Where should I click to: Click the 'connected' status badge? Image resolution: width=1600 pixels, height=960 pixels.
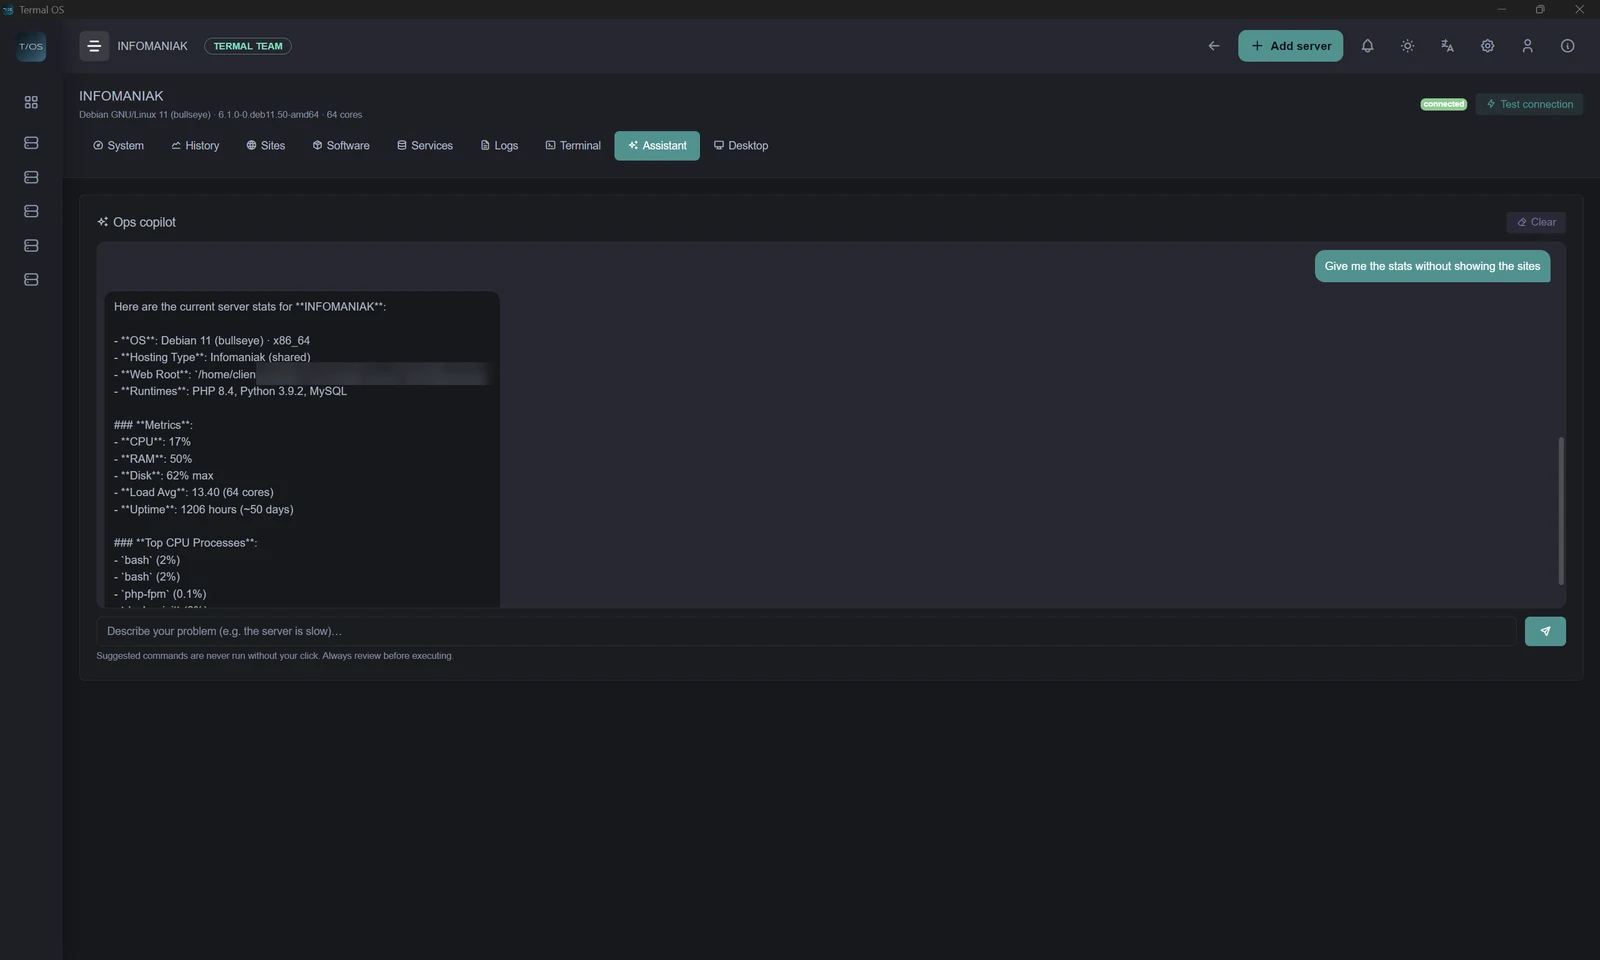(1443, 104)
